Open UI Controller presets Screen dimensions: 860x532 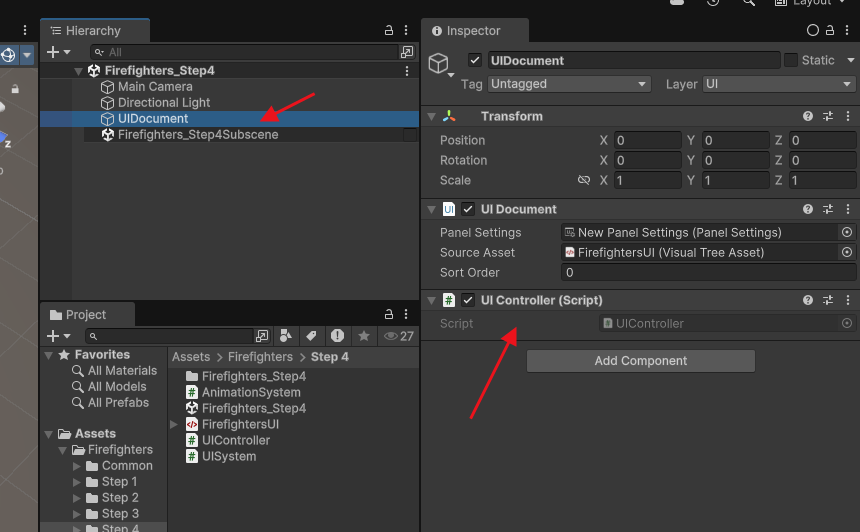[x=828, y=300]
